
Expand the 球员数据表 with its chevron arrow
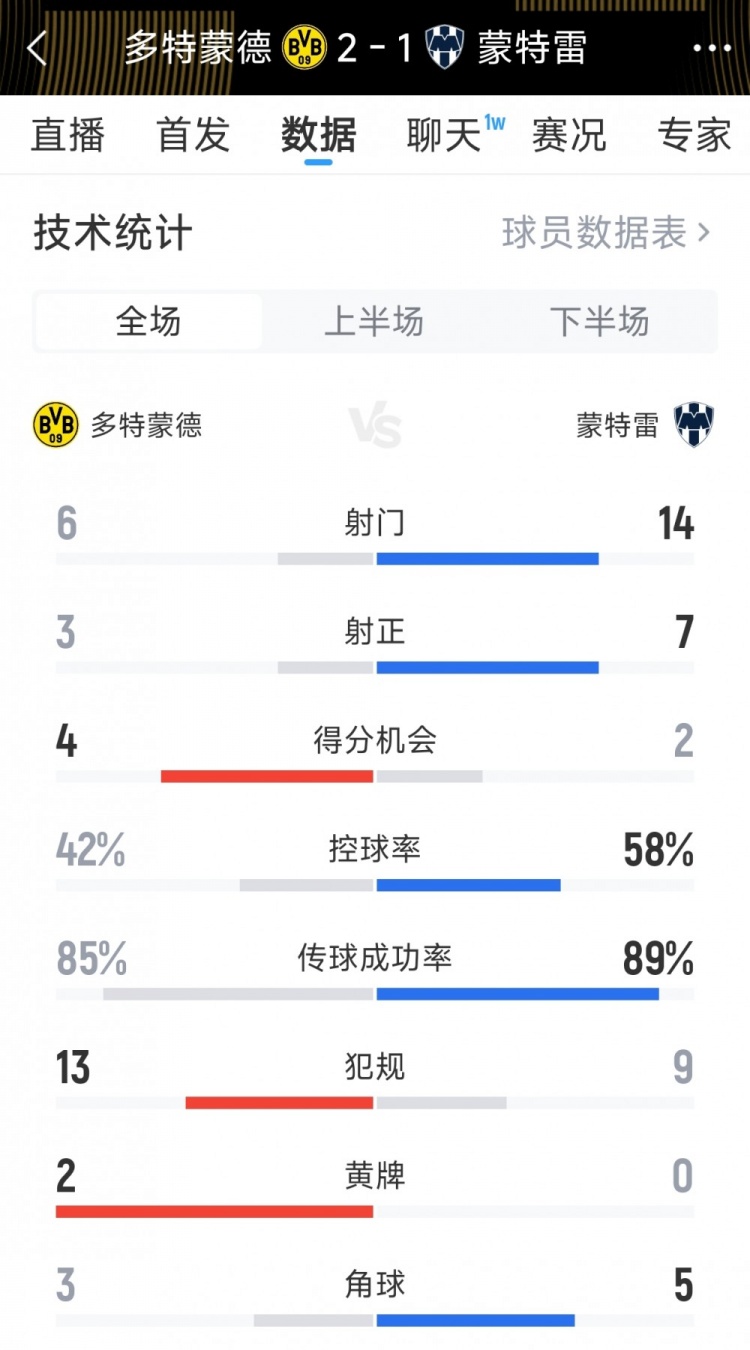[706, 233]
